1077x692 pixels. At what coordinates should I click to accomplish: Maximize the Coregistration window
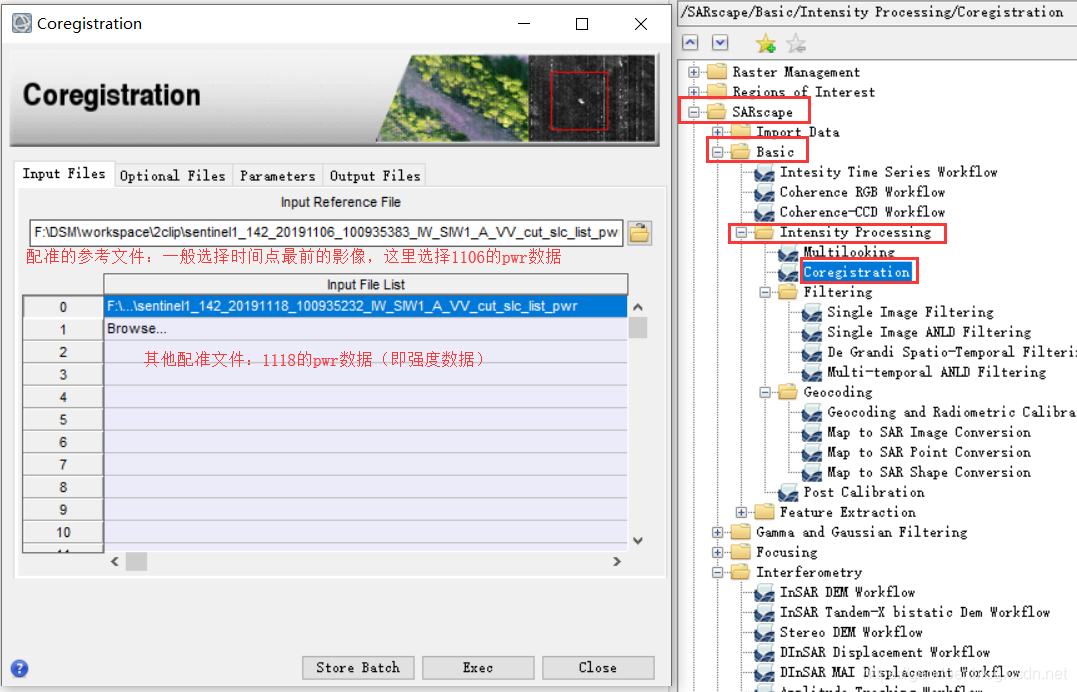click(582, 24)
